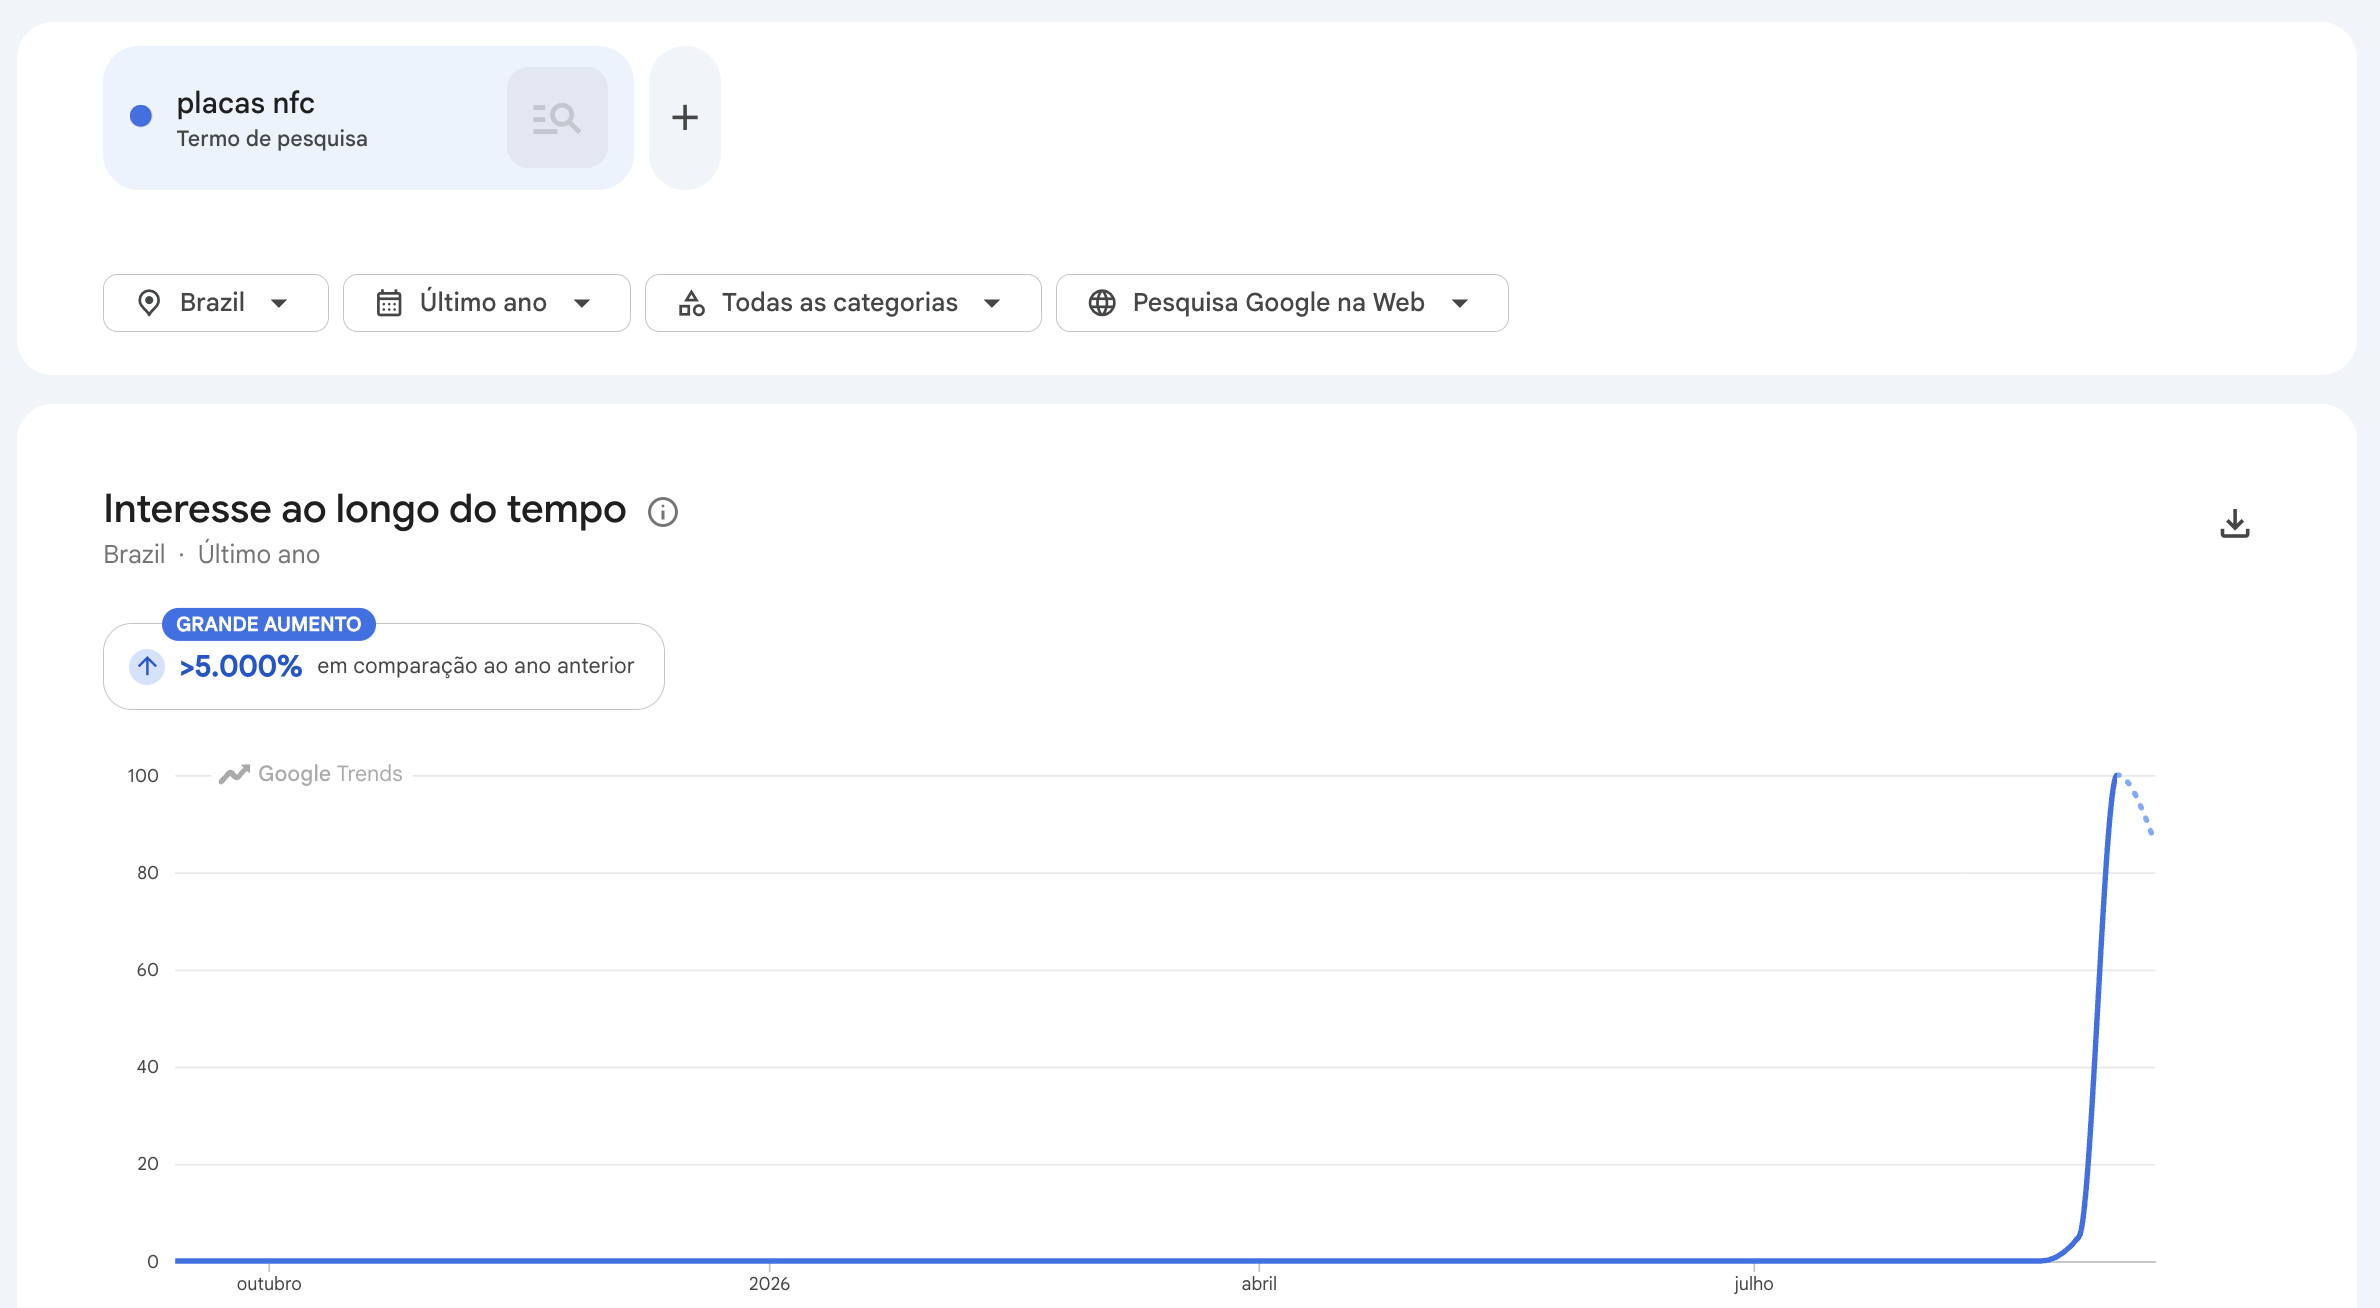
Task: Click the categories shapes icon
Action: pos(691,303)
